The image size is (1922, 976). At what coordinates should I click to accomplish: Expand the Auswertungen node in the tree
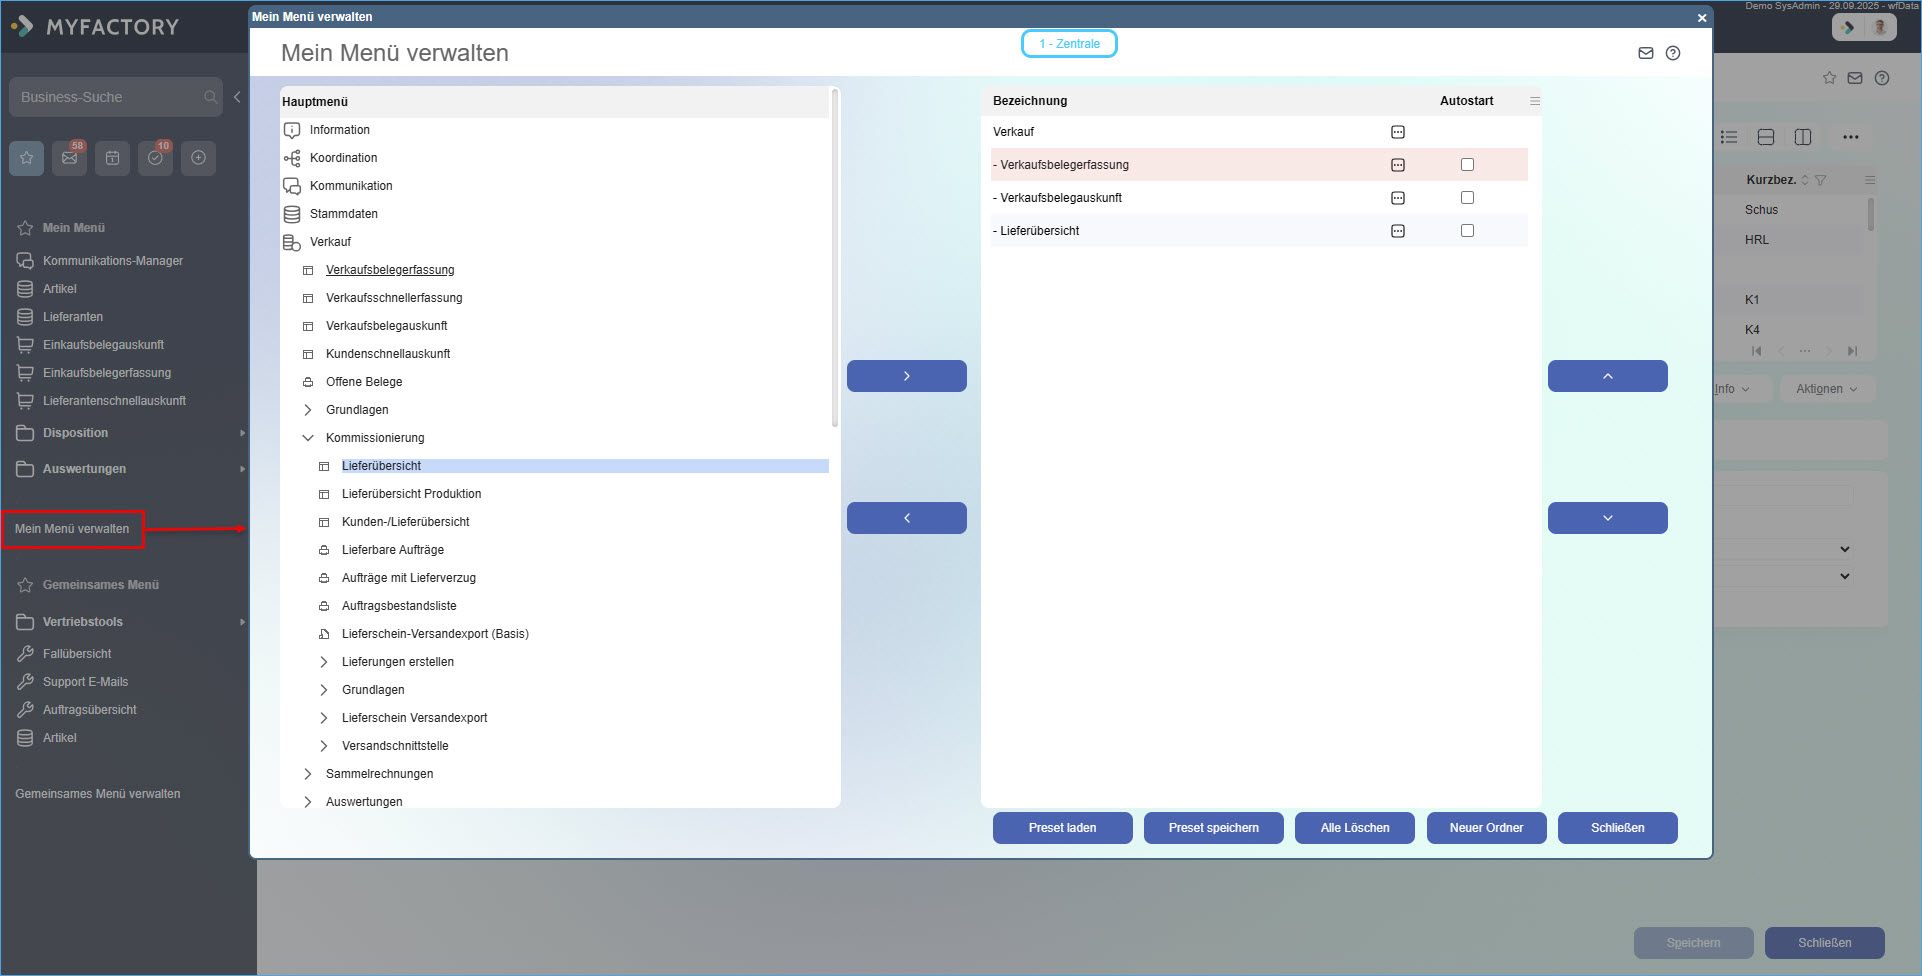tap(308, 802)
